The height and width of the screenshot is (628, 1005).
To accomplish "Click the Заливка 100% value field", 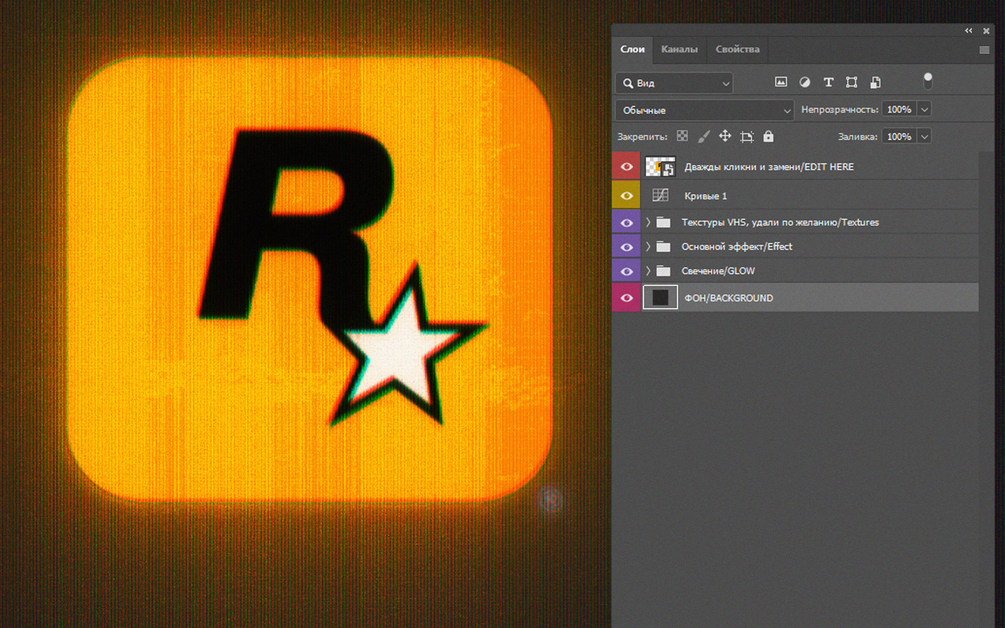I will [x=899, y=136].
